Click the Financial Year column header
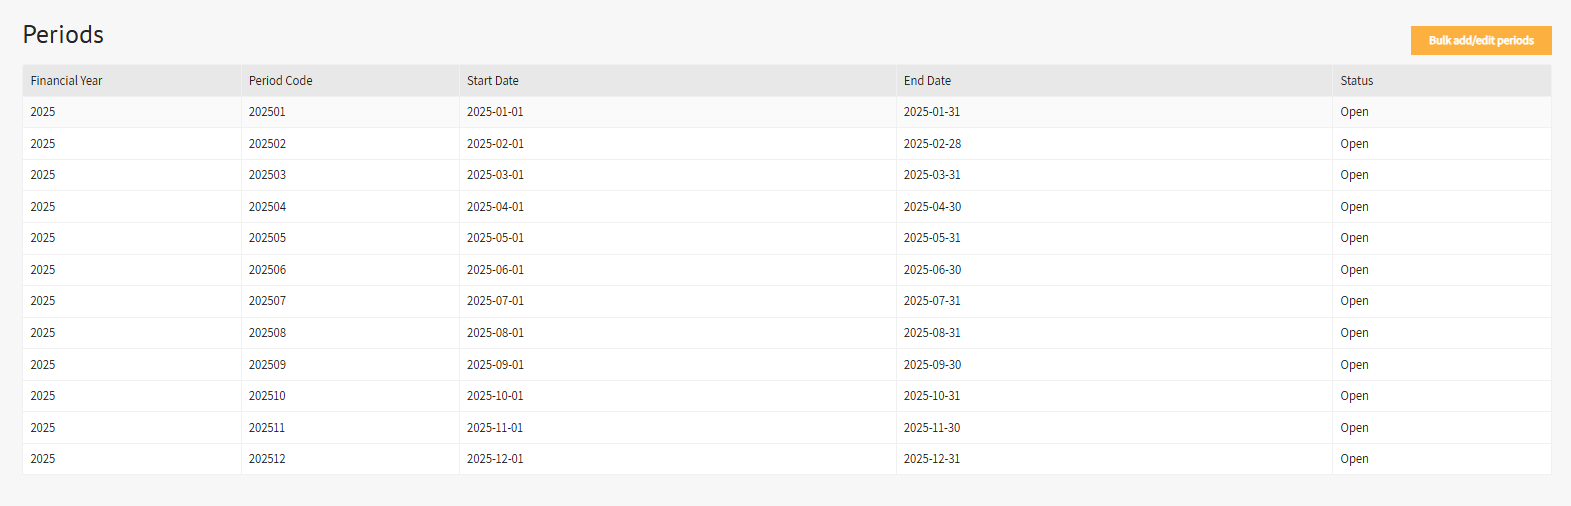The height and width of the screenshot is (506, 1571). pos(66,81)
